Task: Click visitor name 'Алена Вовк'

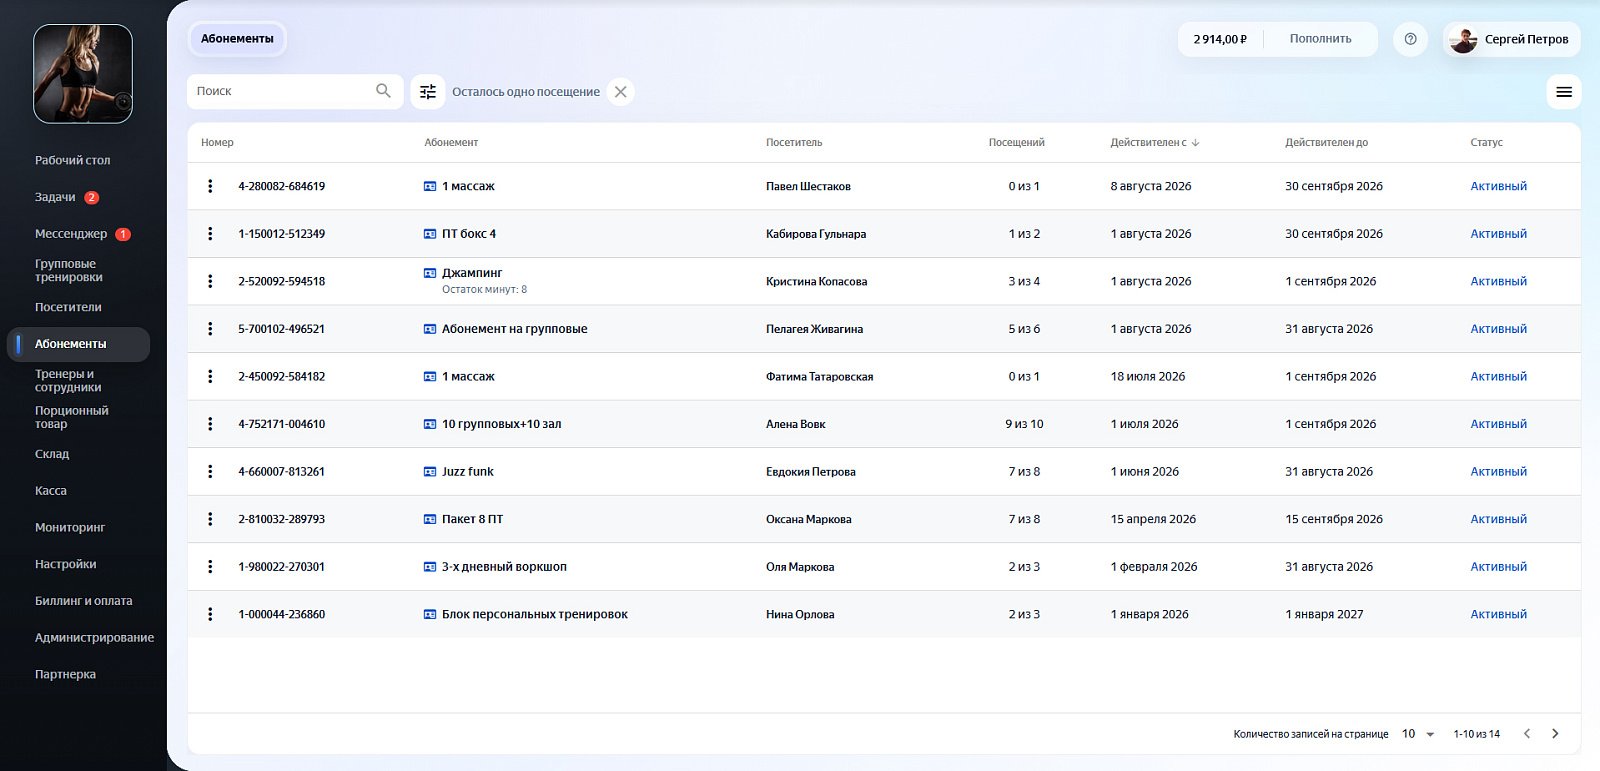Action: [x=796, y=424]
